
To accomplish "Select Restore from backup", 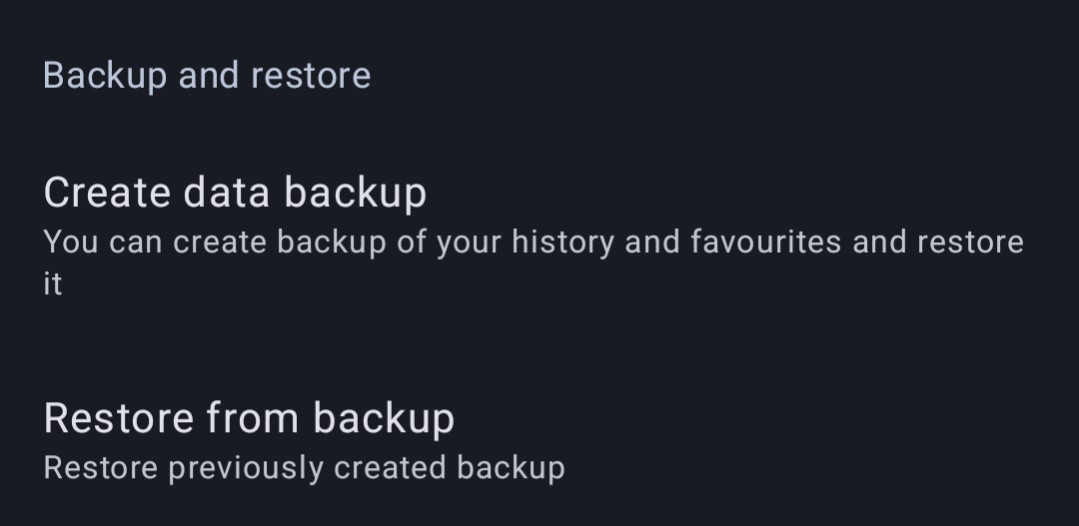I will 249,418.
